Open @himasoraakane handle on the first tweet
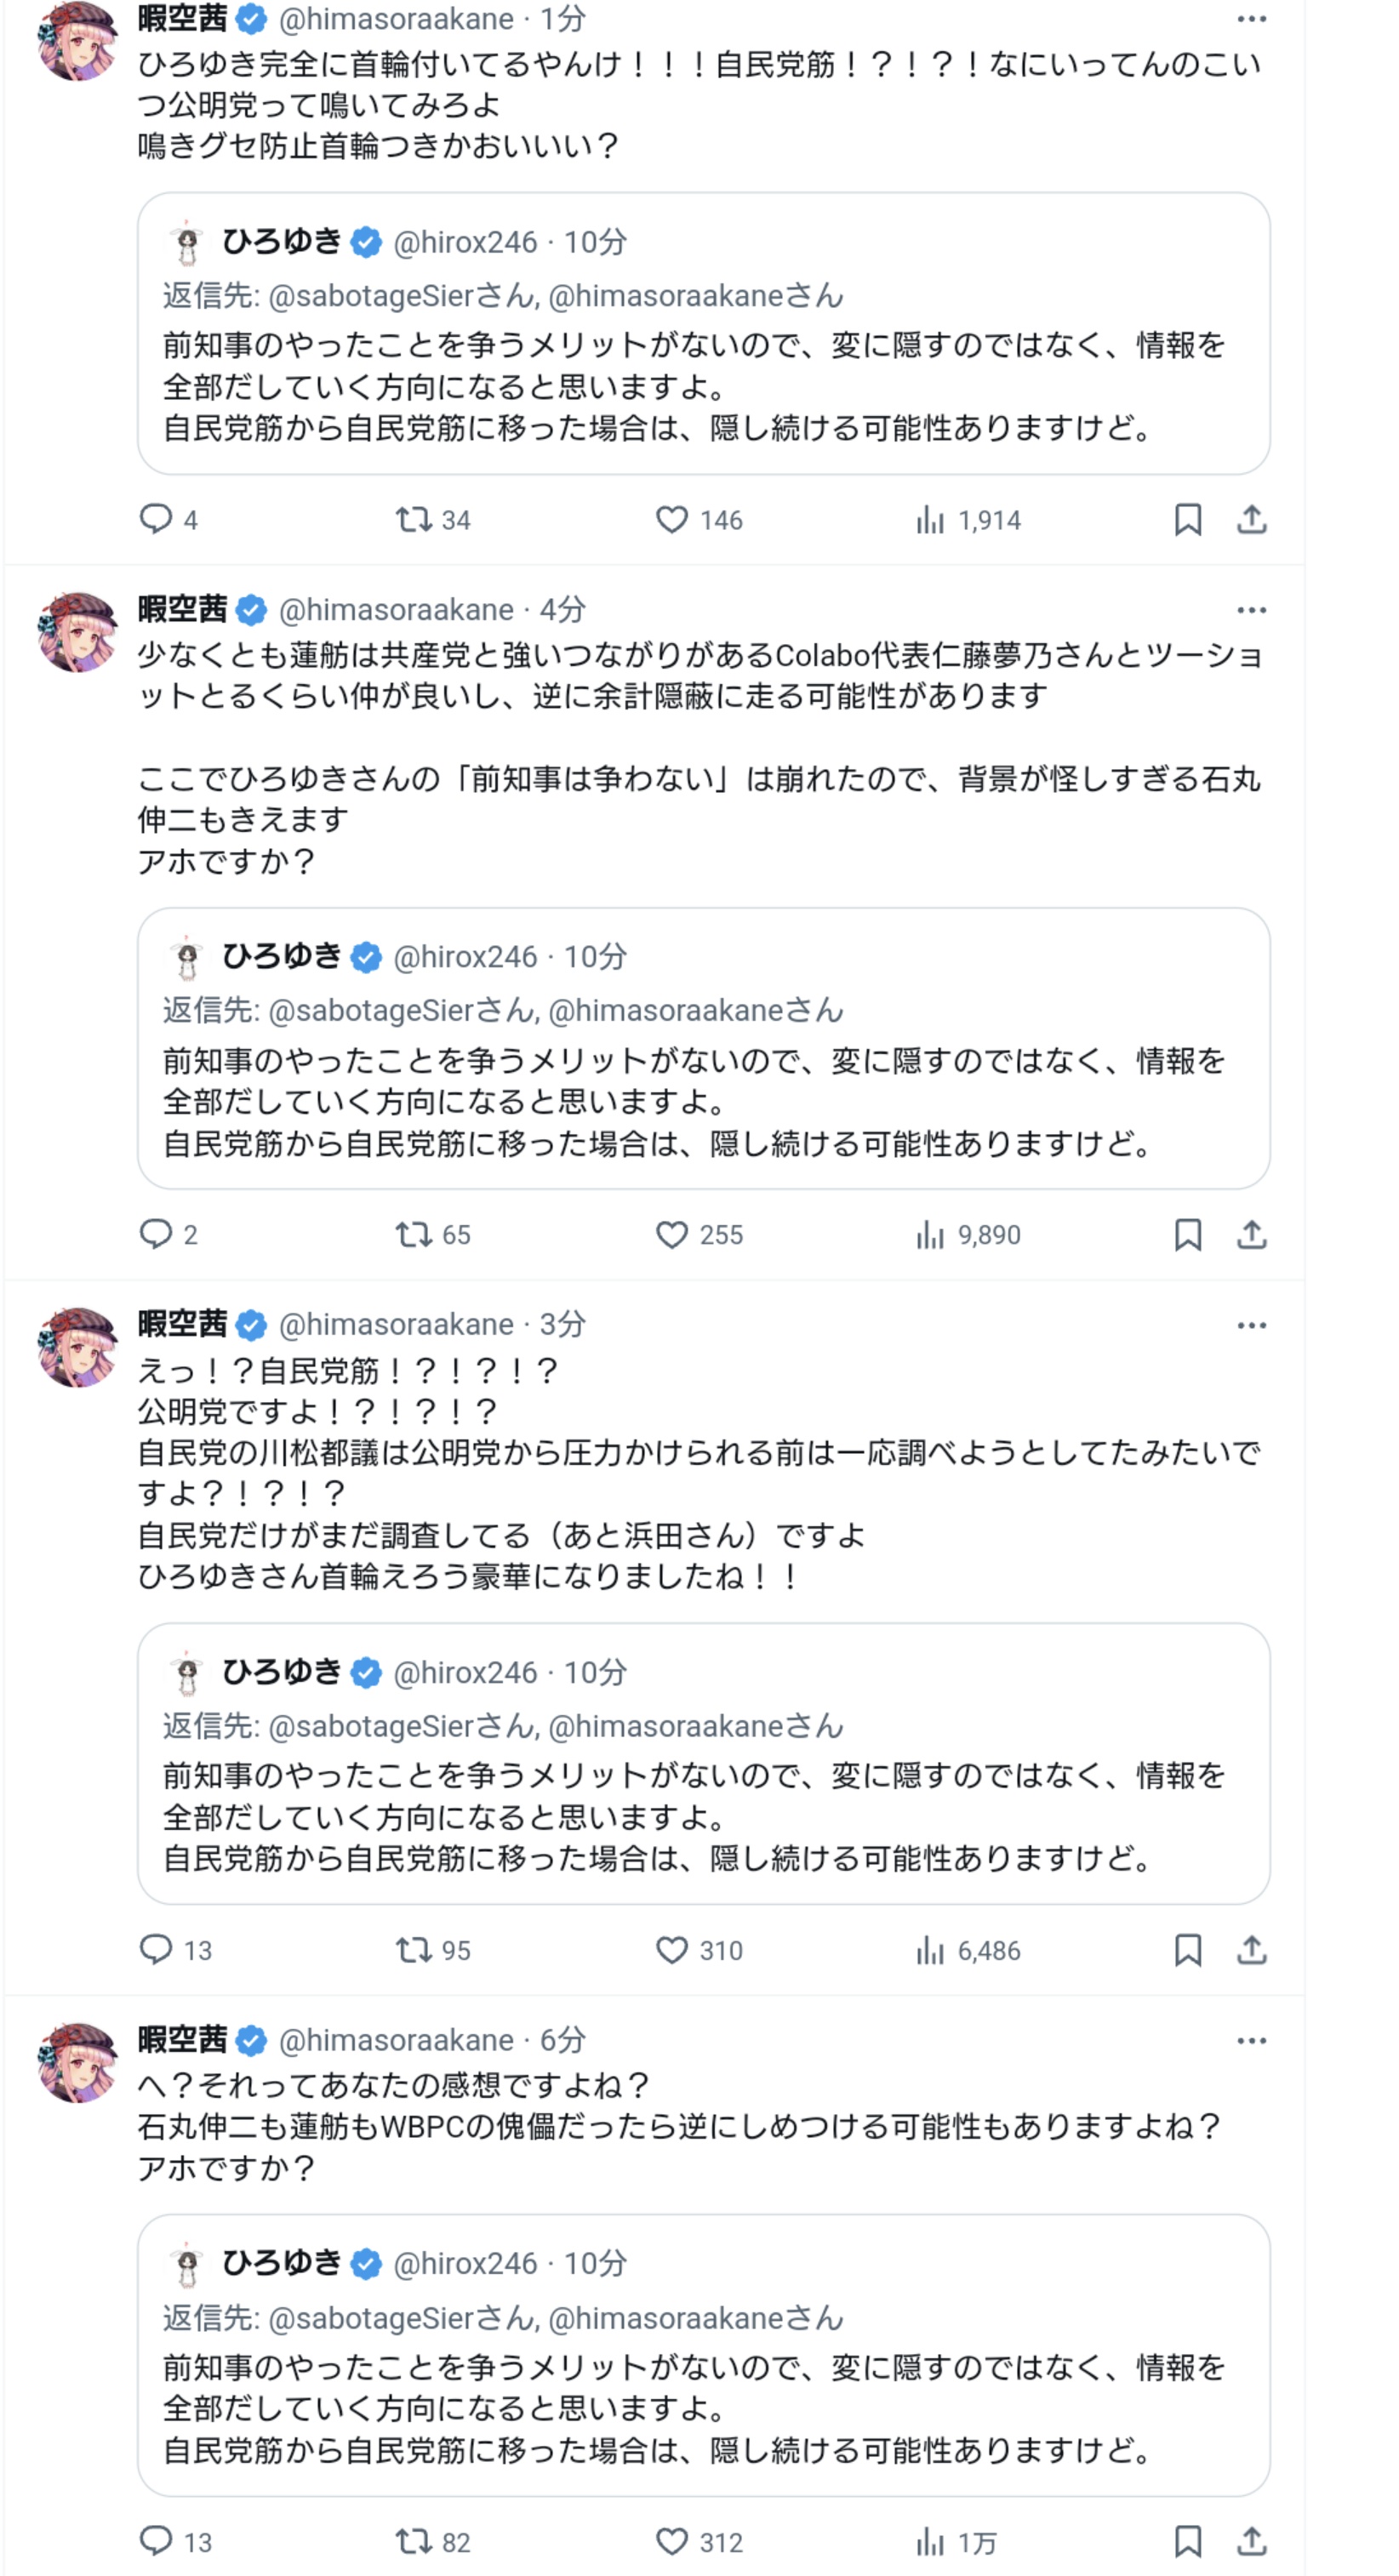 click(396, 19)
